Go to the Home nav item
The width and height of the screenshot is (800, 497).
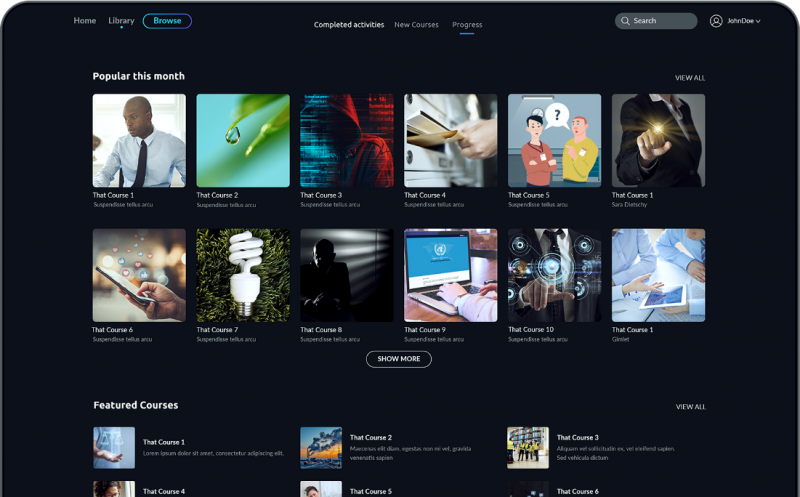point(85,20)
